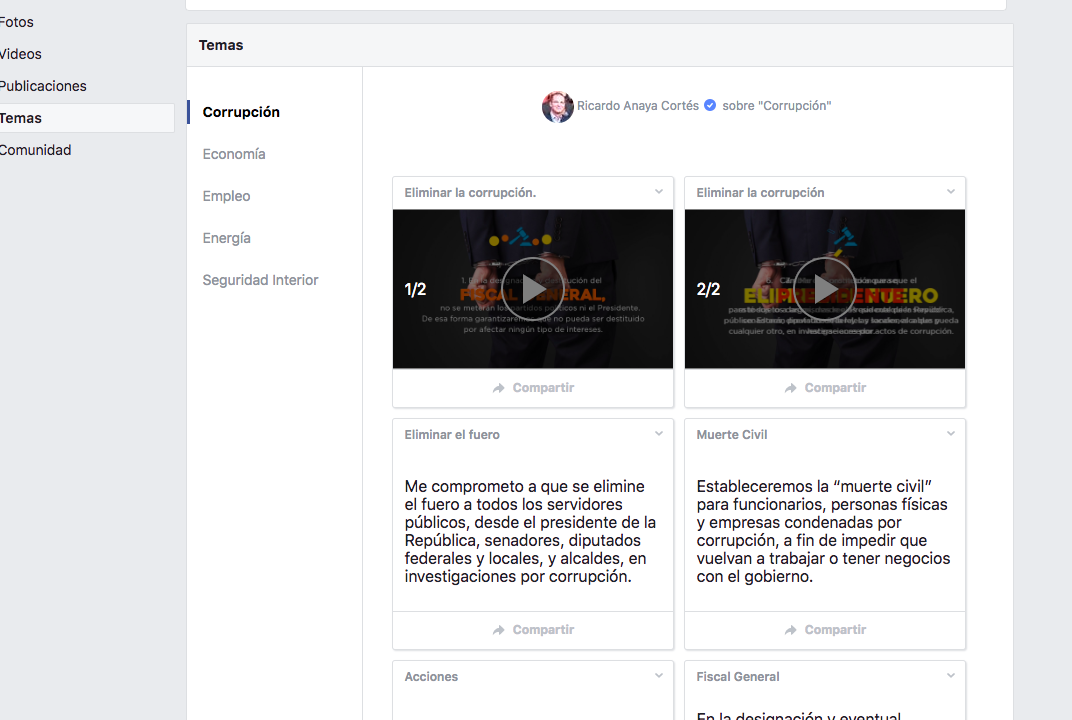1072x720 pixels.
Task: Select the "Seguridad Interior" topic
Action: [x=260, y=279]
